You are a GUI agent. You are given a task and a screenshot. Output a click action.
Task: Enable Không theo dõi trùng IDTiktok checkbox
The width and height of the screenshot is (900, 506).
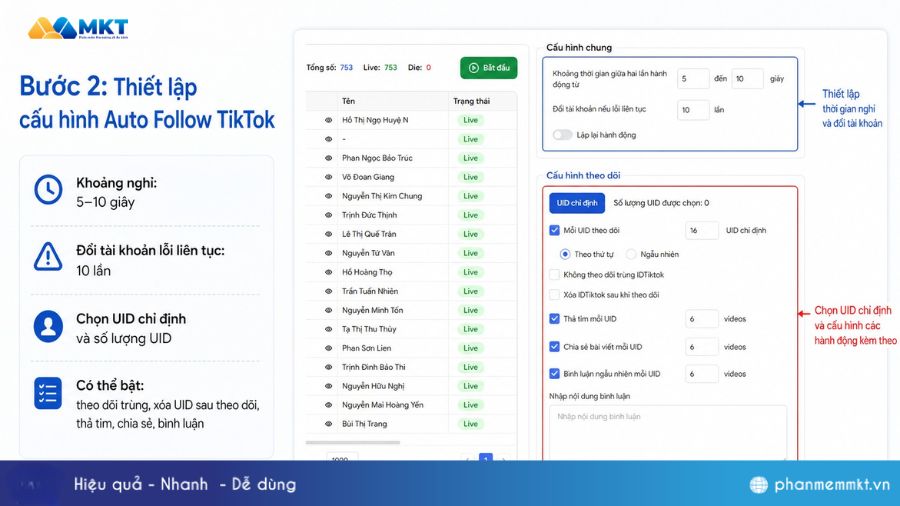coord(554,274)
